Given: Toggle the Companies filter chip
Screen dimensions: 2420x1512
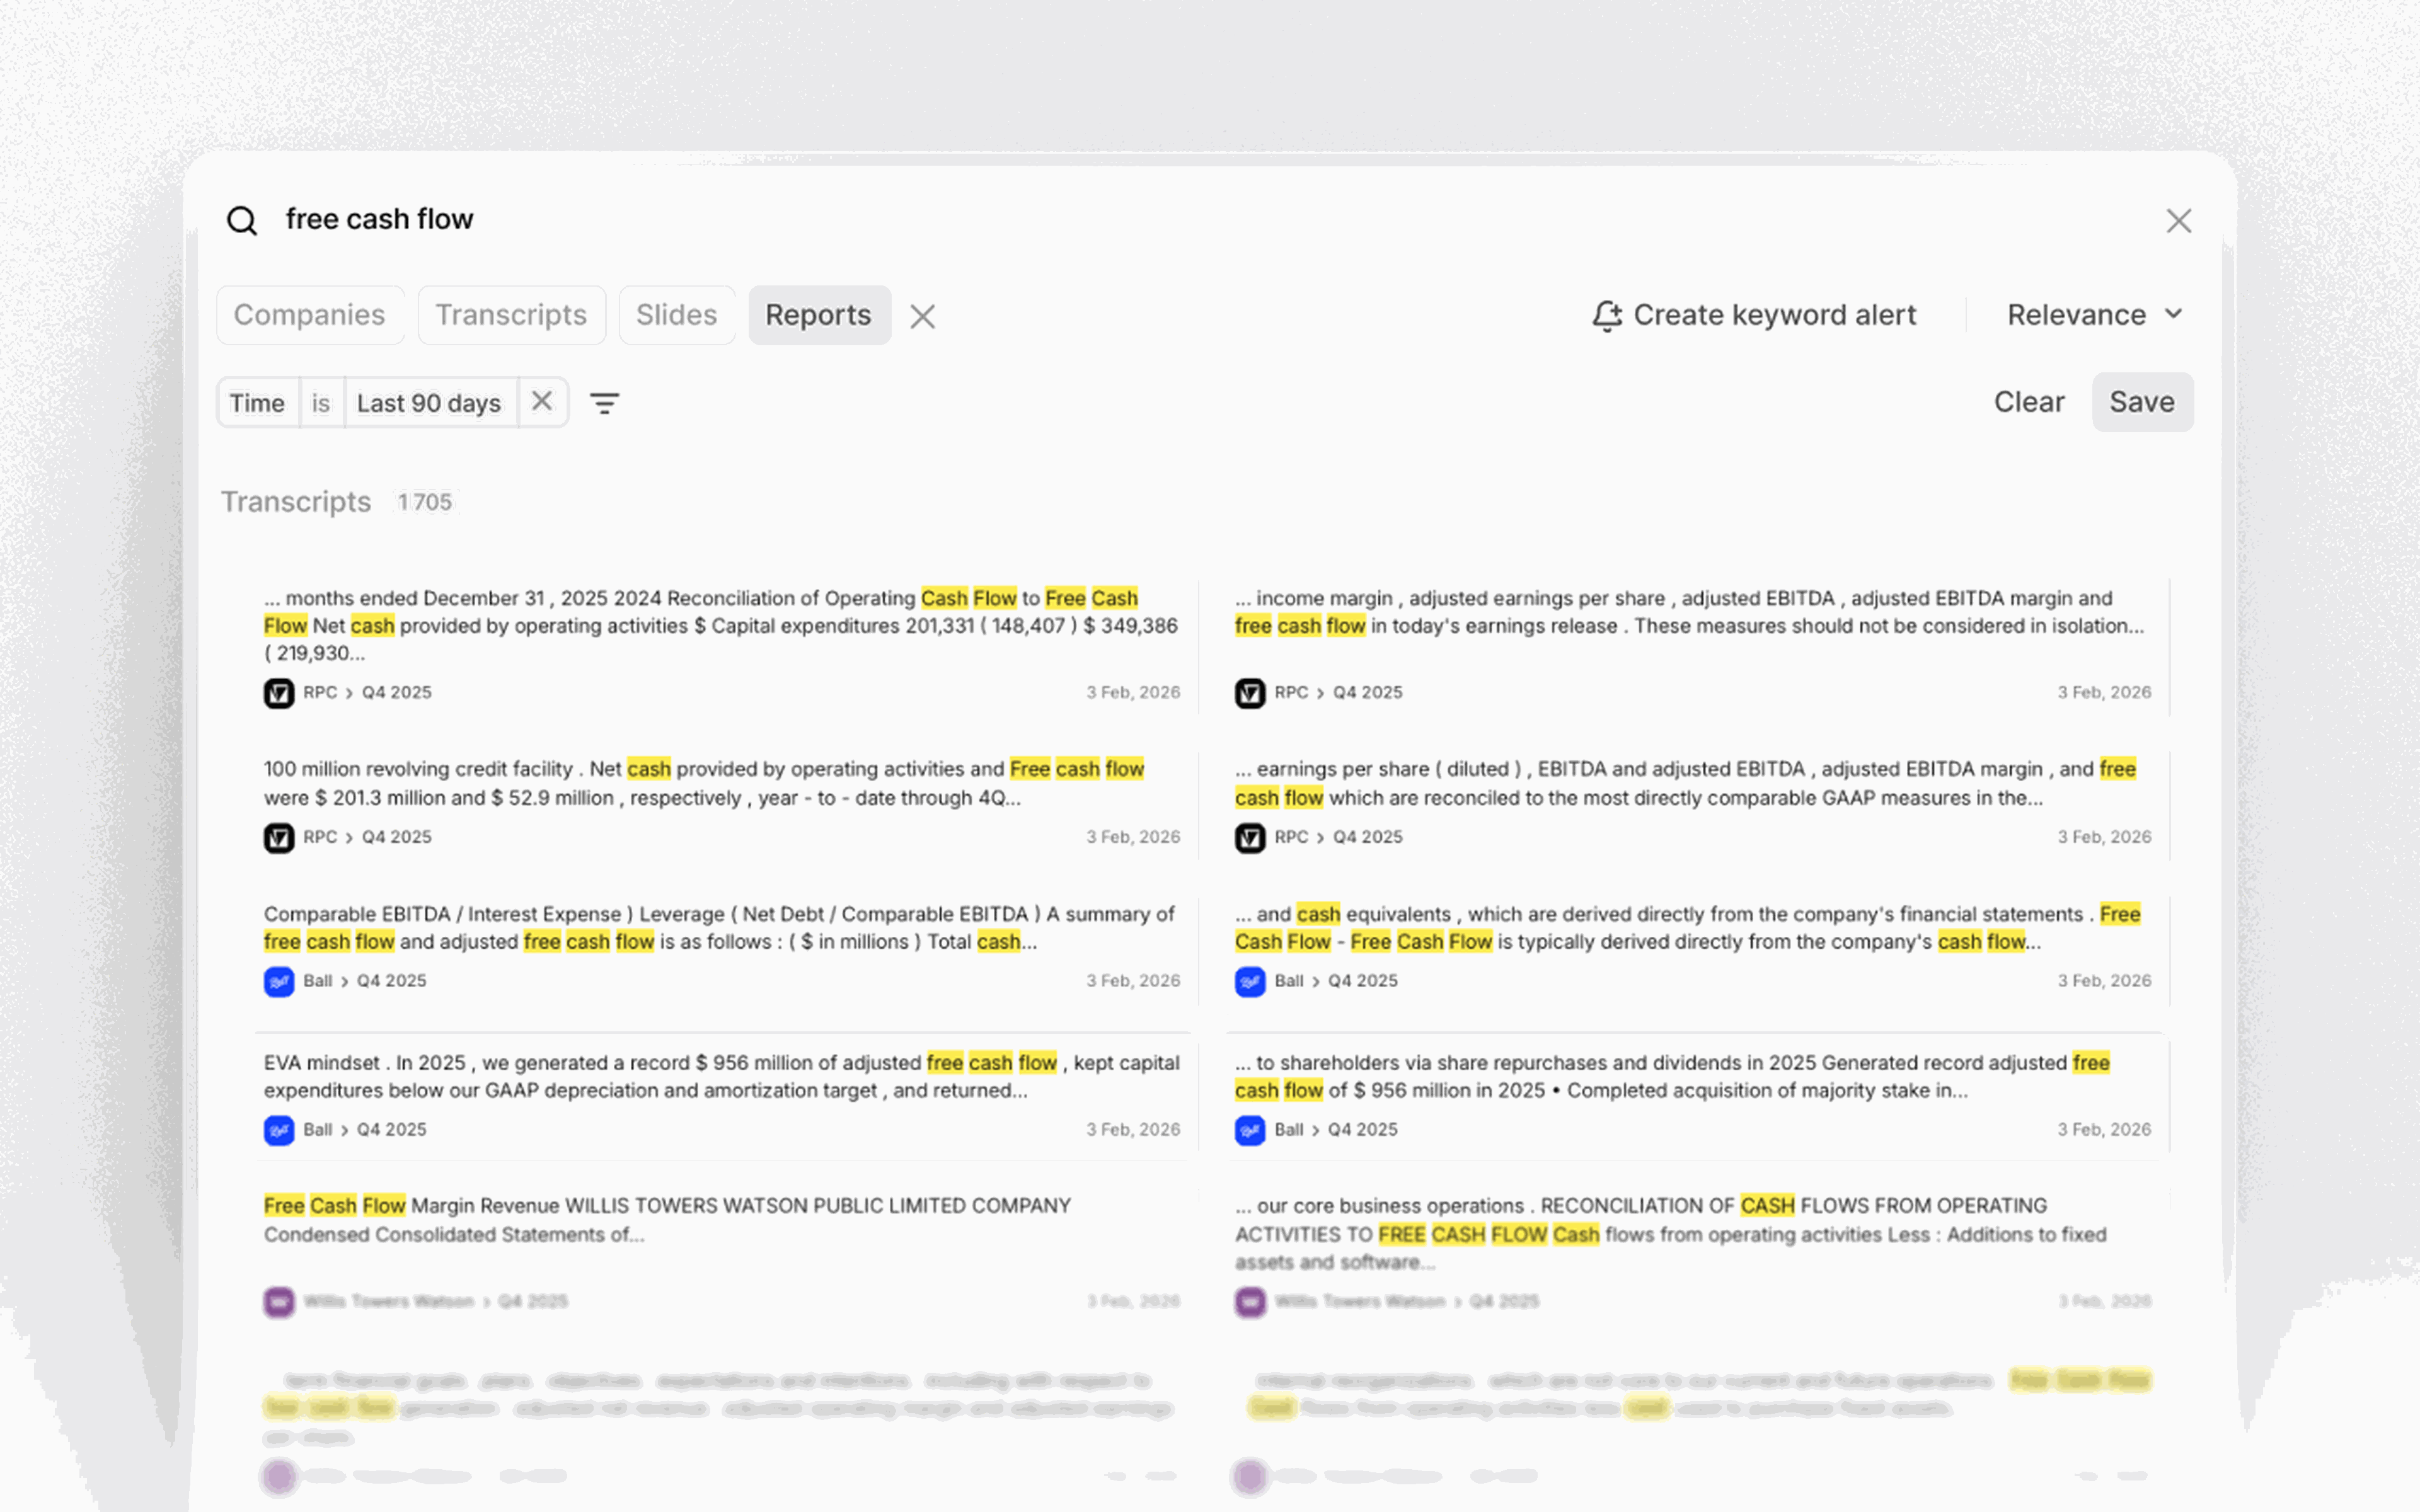Looking at the screenshot, I should (x=309, y=315).
